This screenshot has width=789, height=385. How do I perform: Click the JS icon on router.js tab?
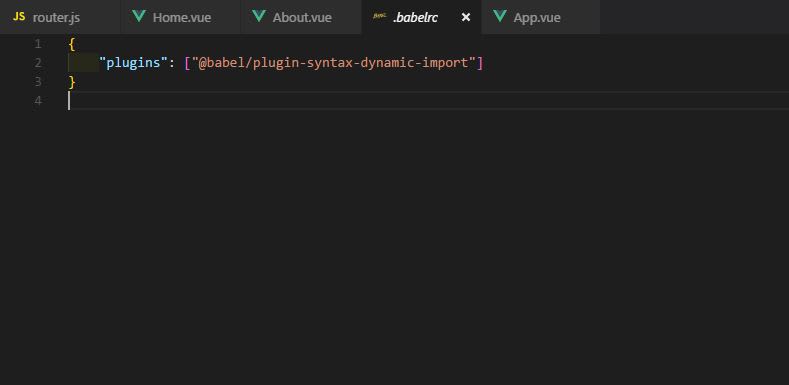[x=19, y=17]
